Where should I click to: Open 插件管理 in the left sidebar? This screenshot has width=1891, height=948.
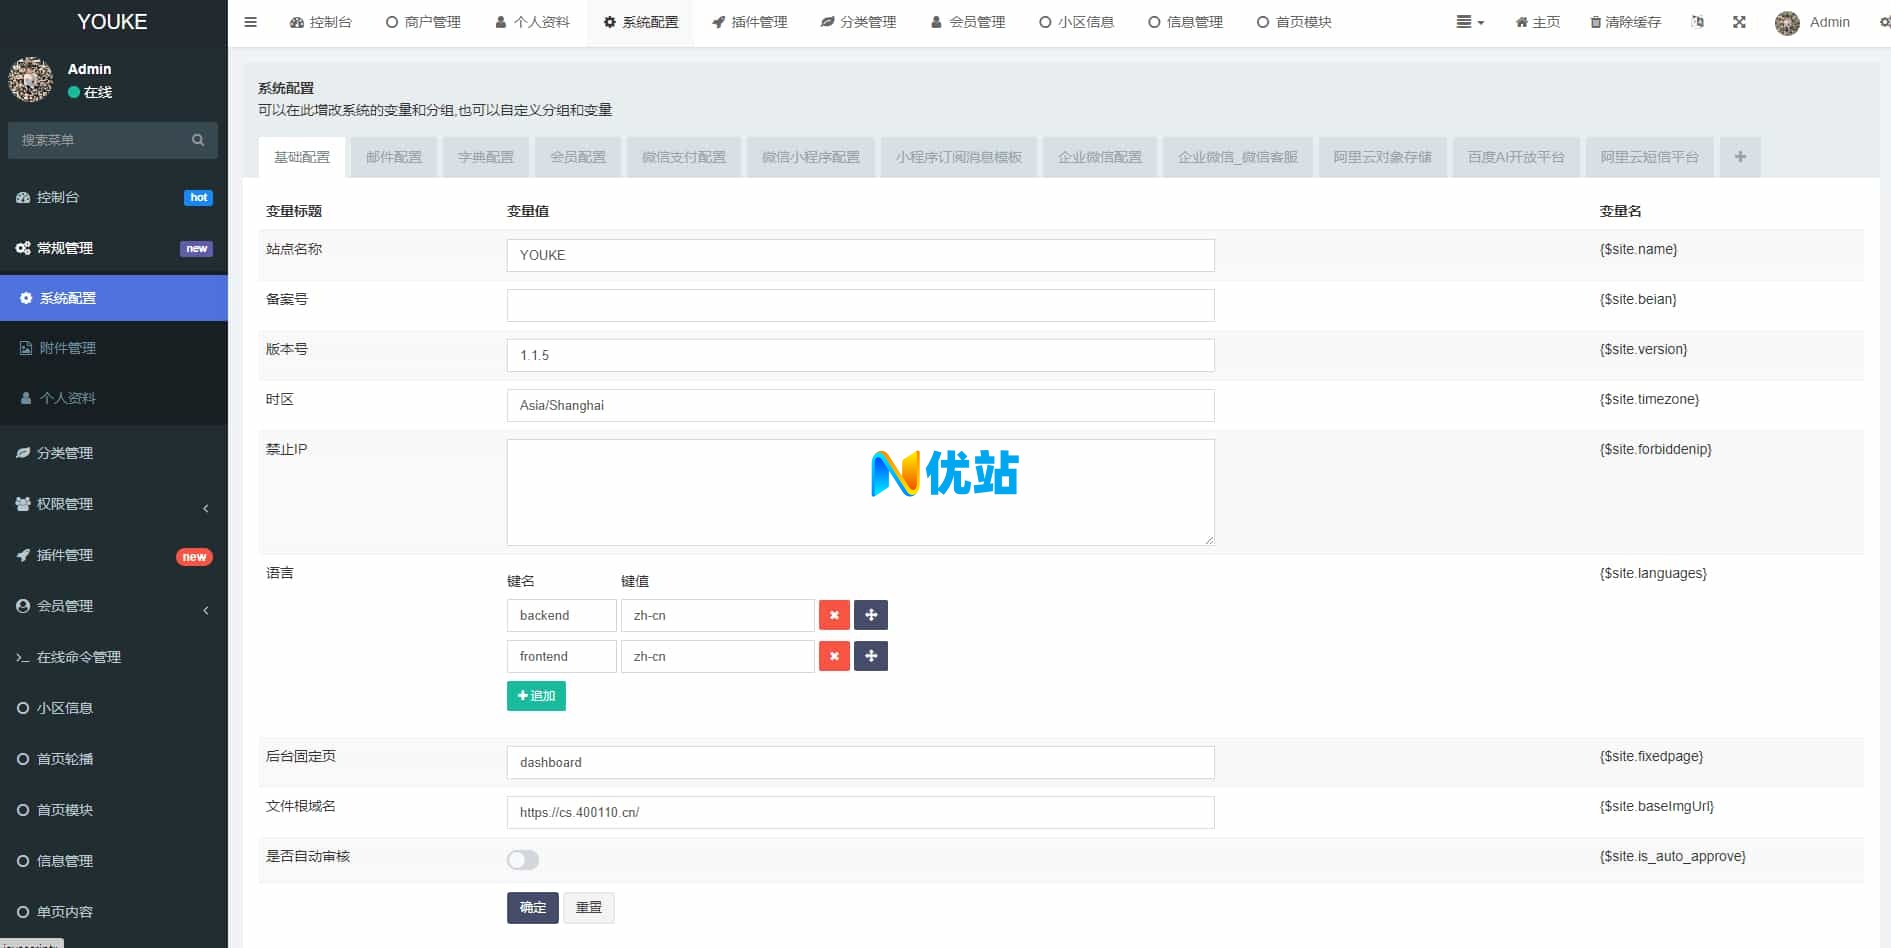coord(65,555)
